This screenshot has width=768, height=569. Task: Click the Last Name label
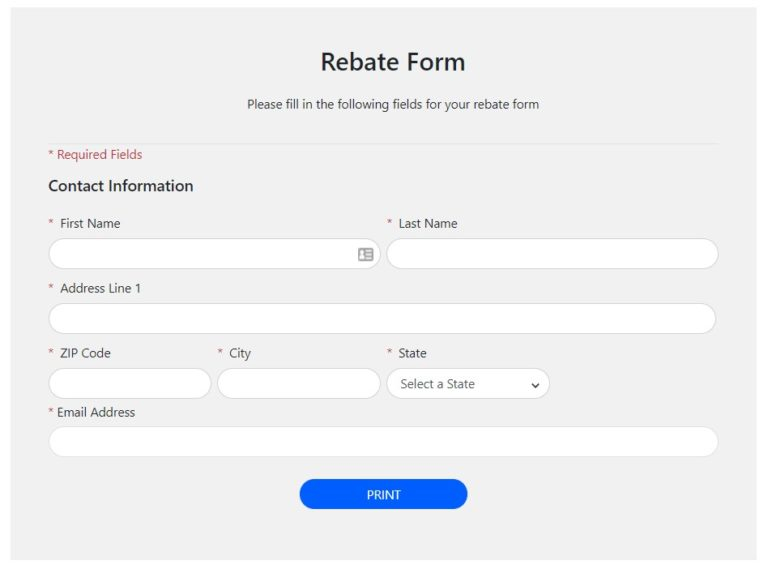tap(428, 223)
